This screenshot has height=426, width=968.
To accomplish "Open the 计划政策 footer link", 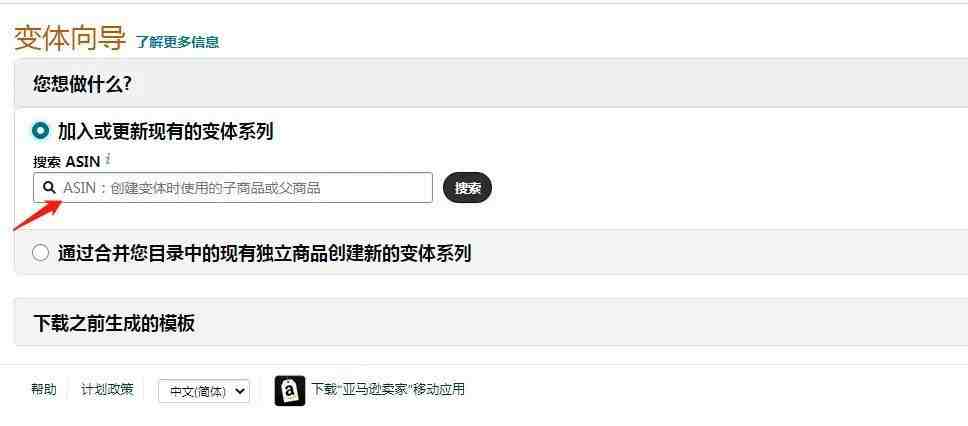I will (107, 390).
